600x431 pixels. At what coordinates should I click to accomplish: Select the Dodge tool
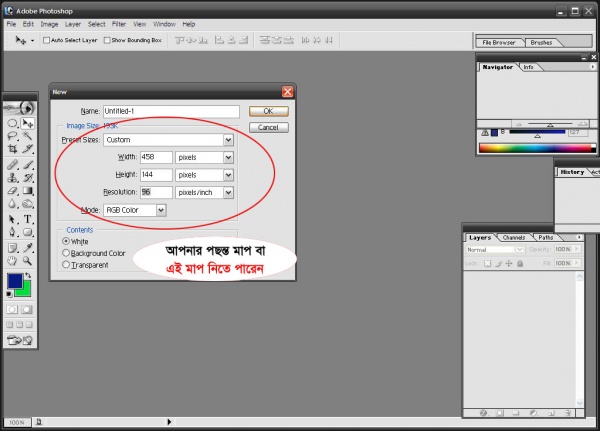coord(27,204)
